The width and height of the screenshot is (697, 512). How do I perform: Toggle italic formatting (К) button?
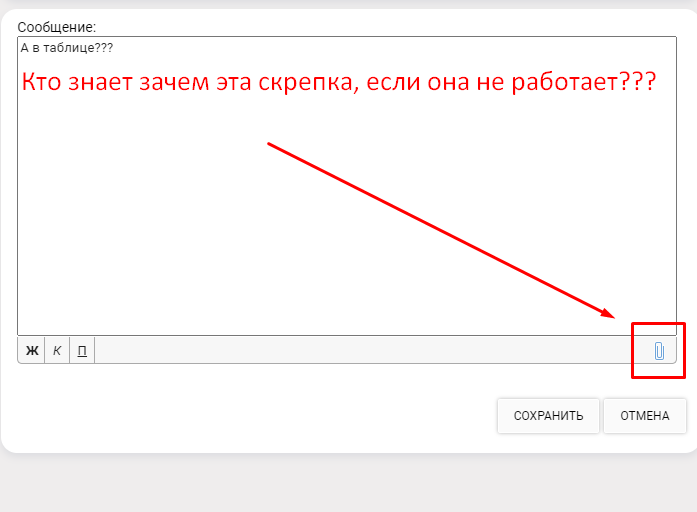[57, 350]
